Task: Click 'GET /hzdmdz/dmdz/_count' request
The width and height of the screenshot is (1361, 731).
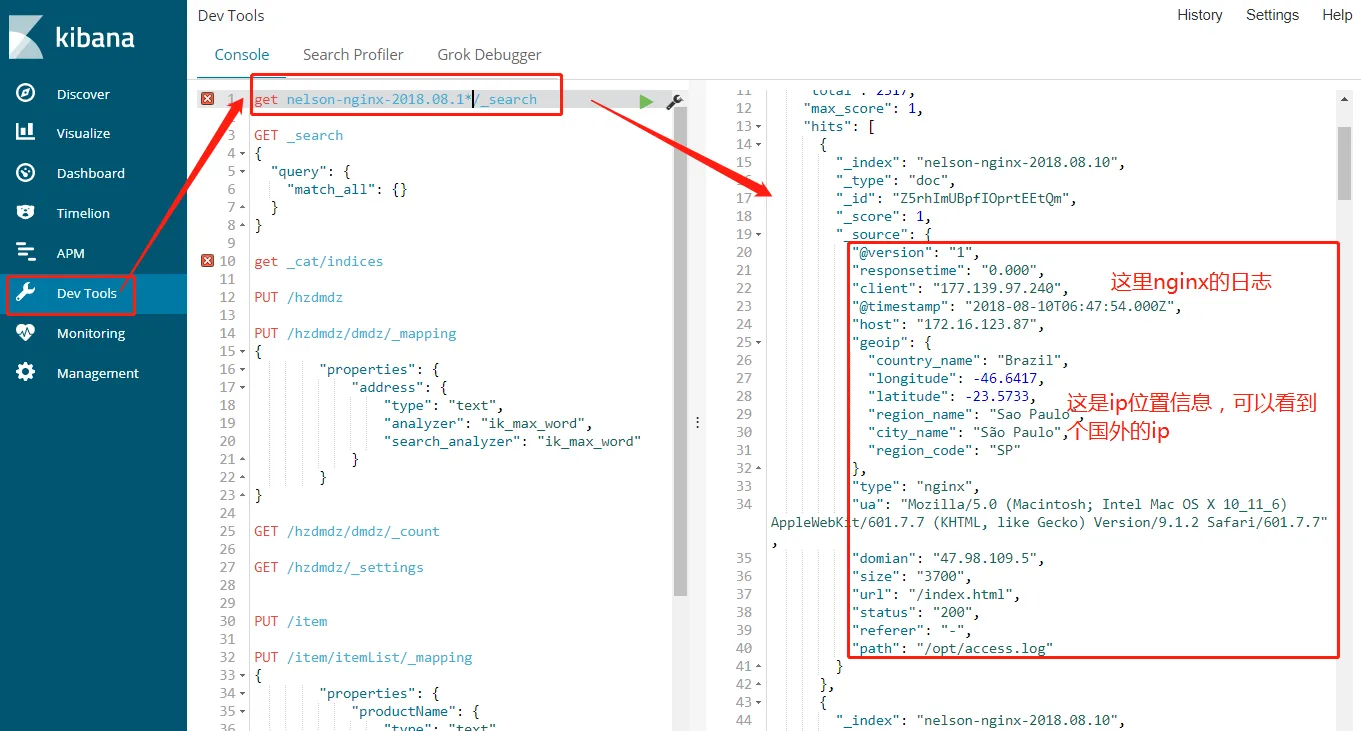Action: [347, 531]
